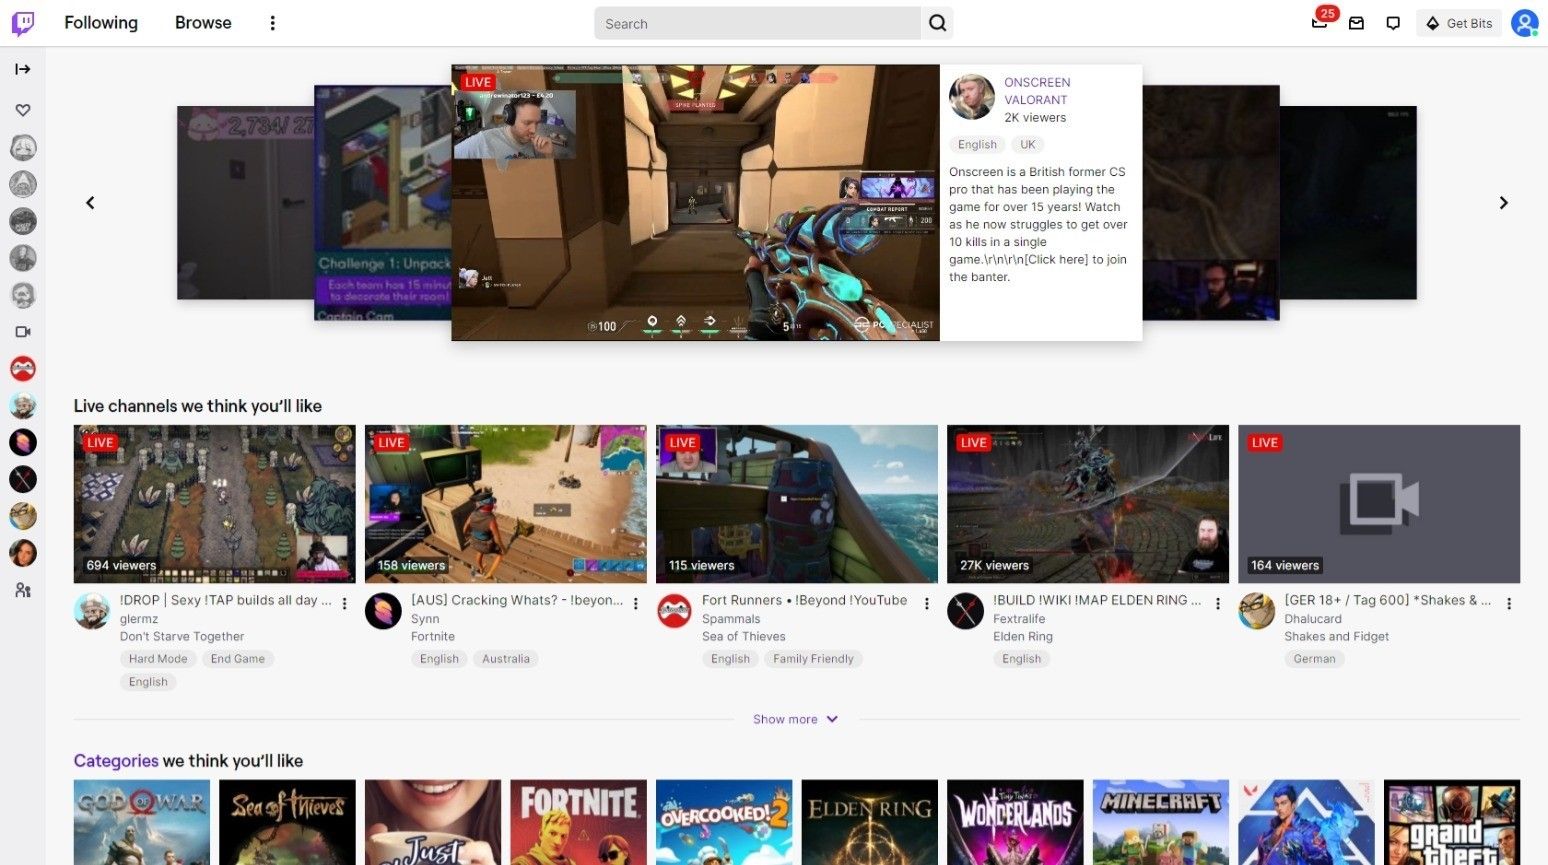Open Wonderlands category cover
The width and height of the screenshot is (1548, 865).
(x=1015, y=822)
